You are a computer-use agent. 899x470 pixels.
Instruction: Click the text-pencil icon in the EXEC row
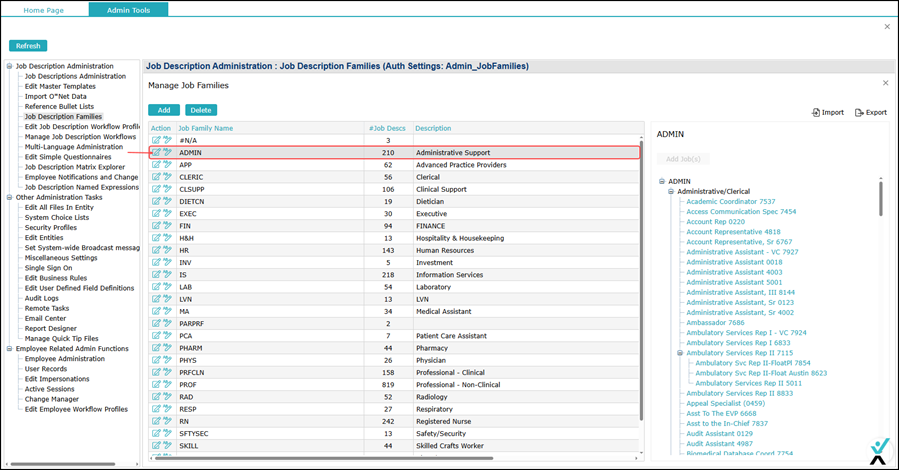(167, 213)
